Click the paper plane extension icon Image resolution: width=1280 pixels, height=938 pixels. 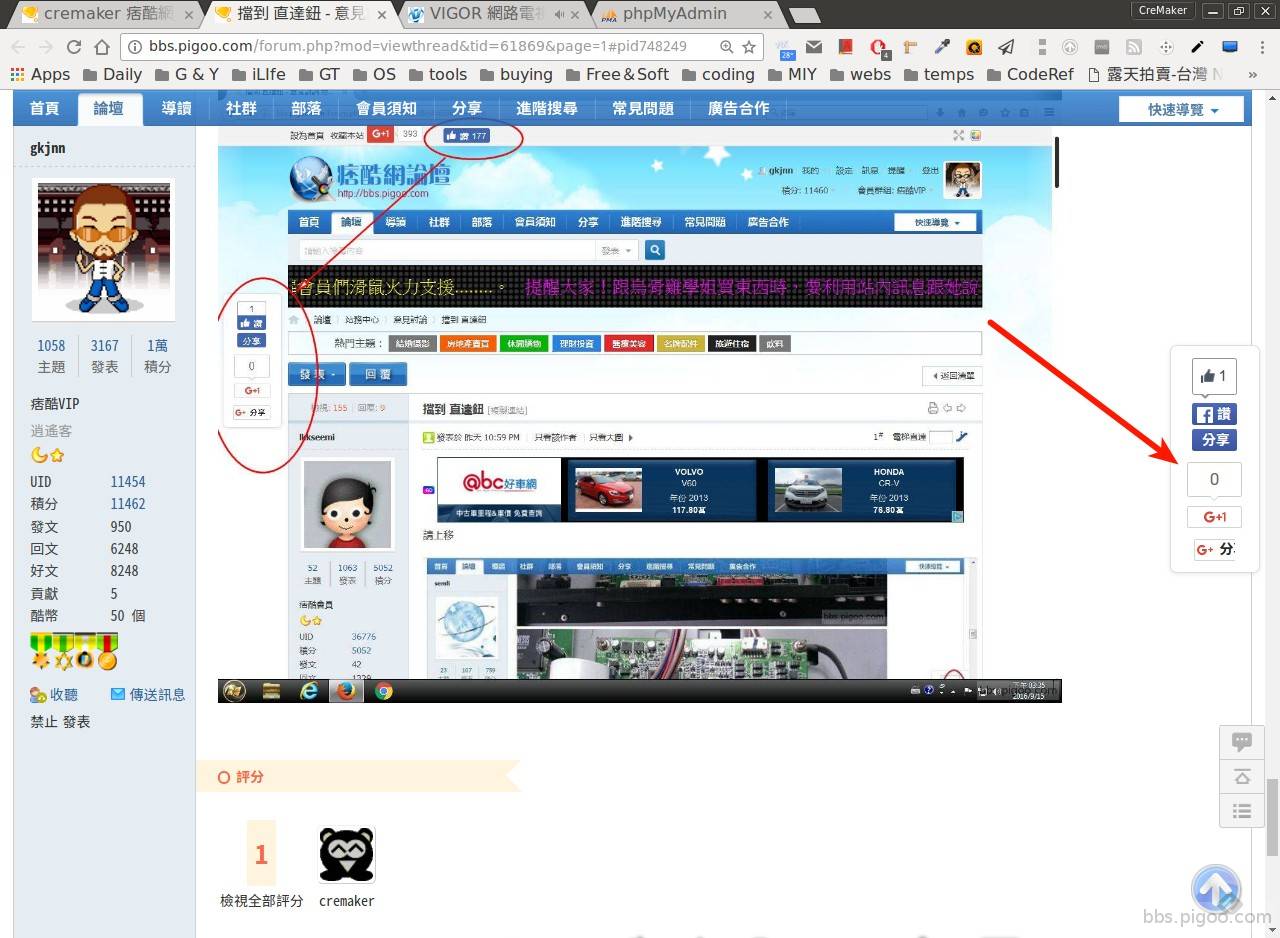1006,47
